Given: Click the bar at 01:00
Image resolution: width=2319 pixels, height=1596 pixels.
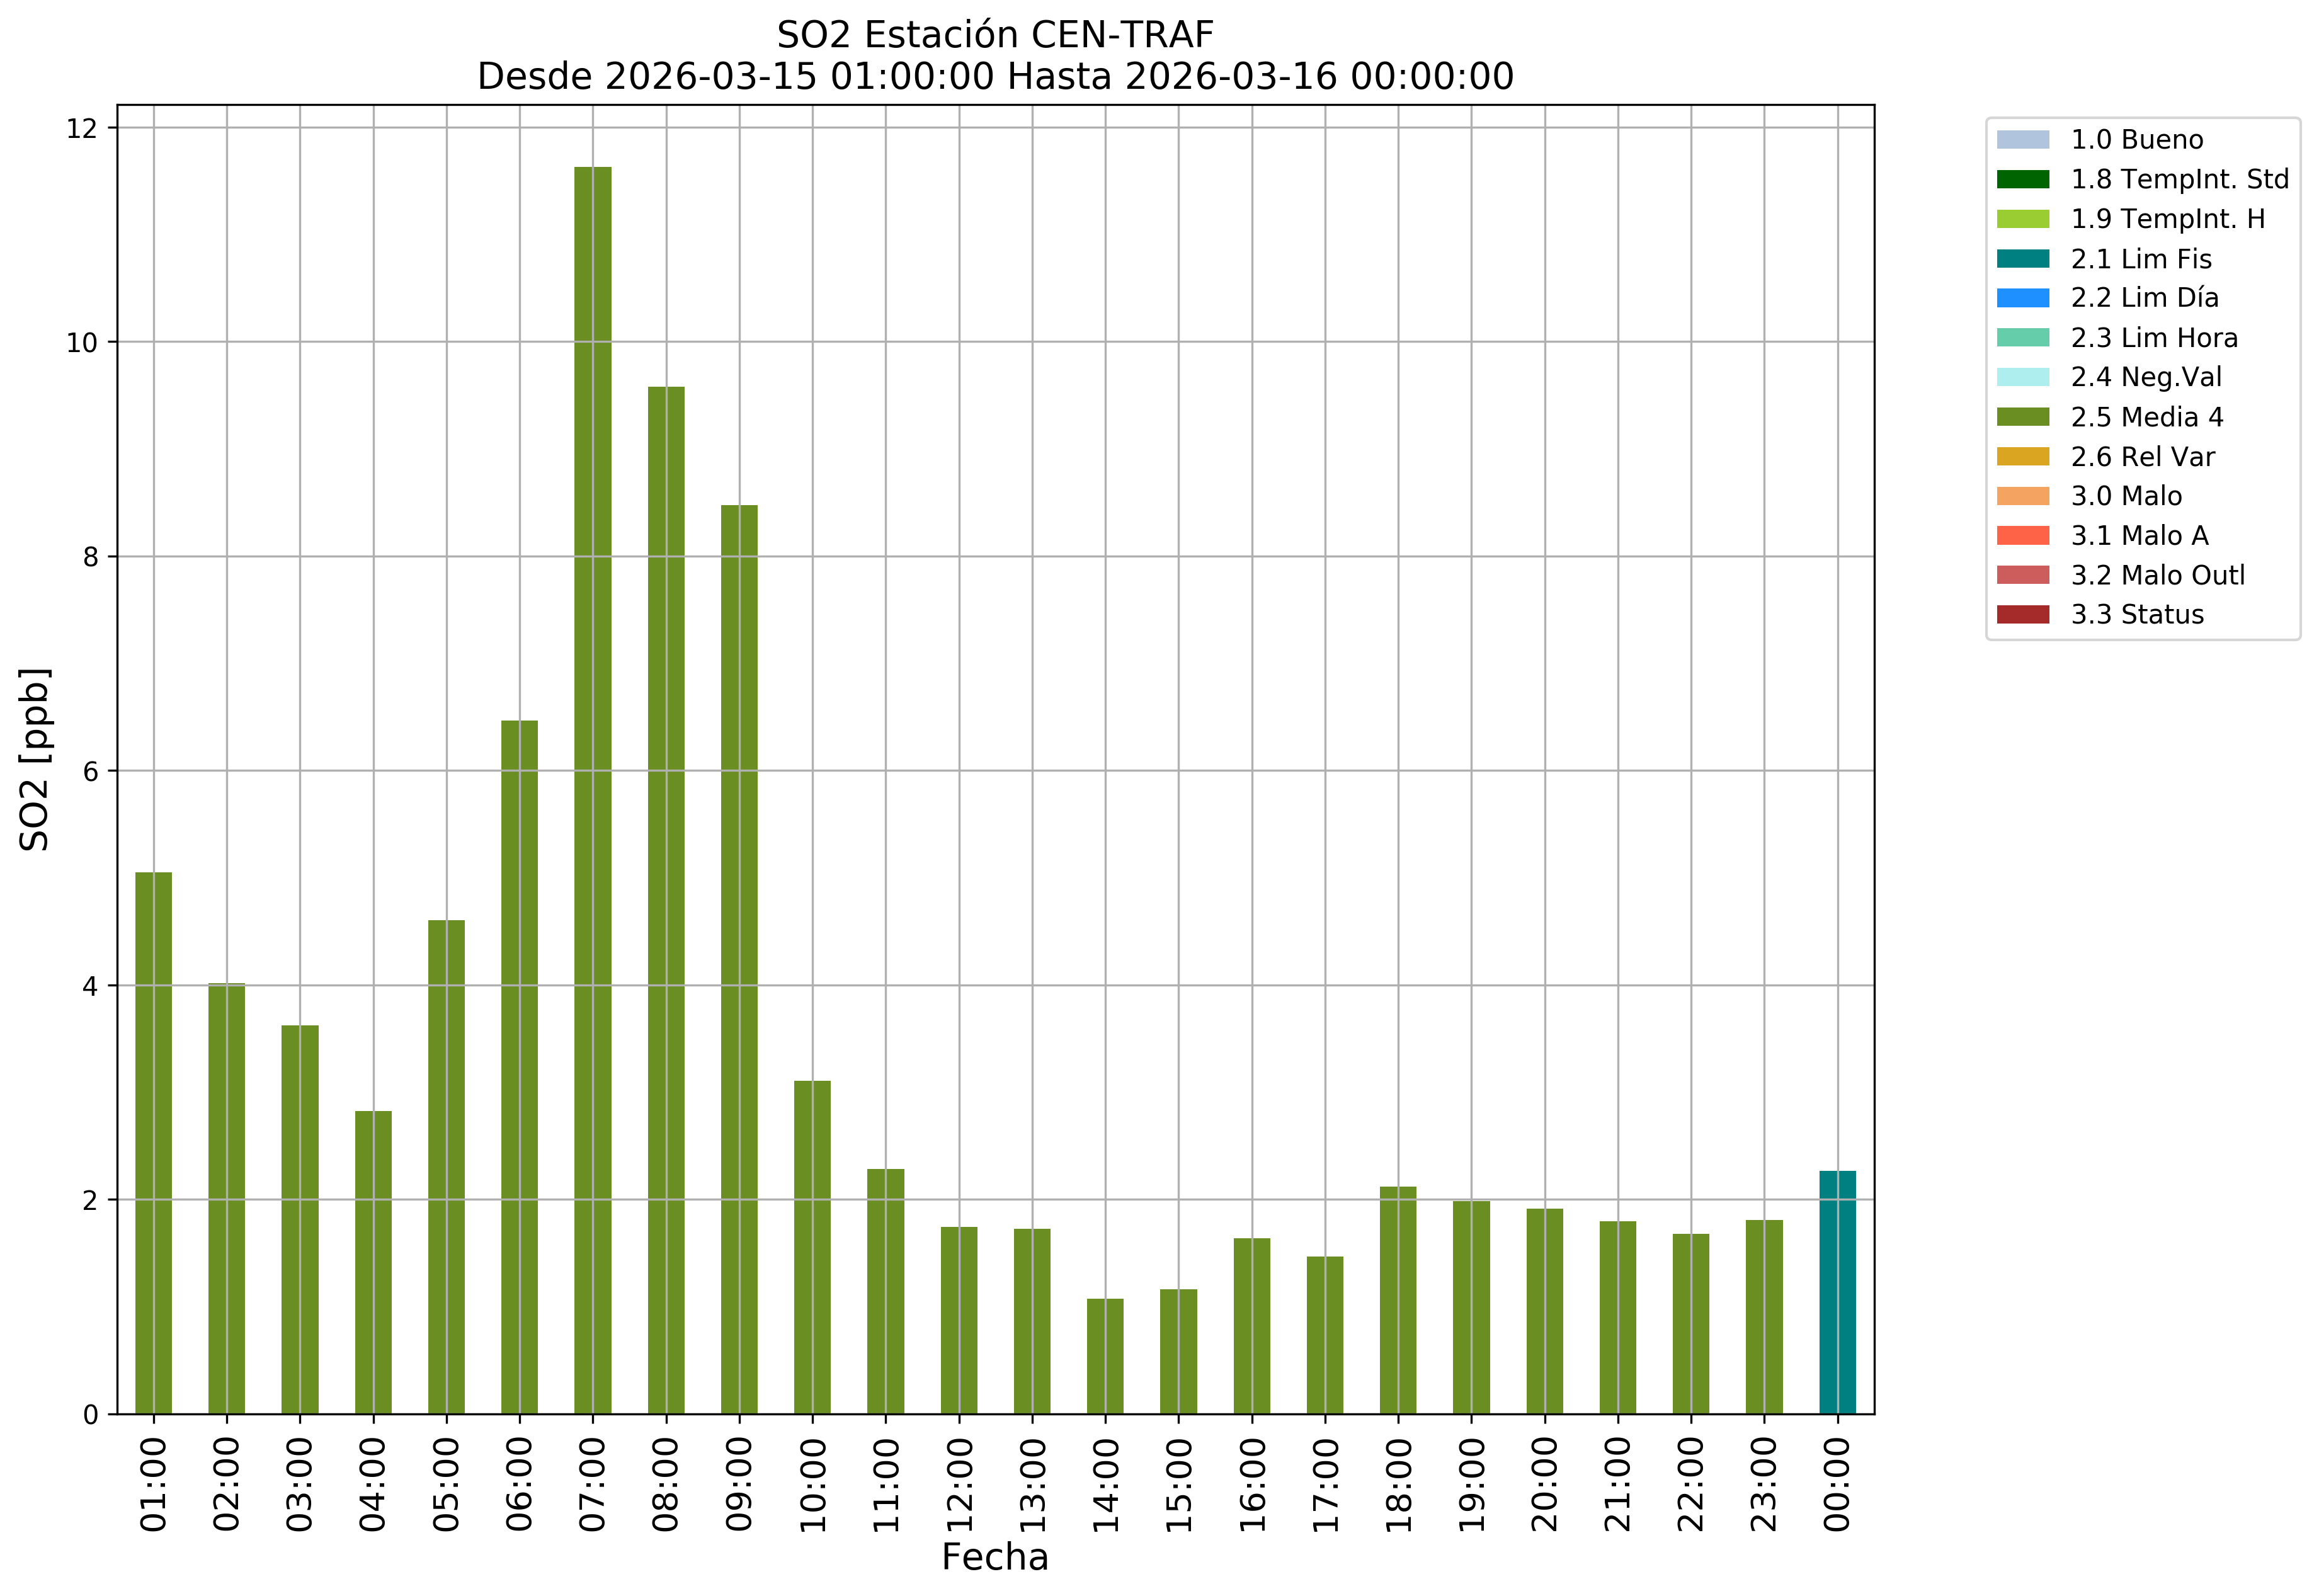Looking at the screenshot, I should point(153,1142).
